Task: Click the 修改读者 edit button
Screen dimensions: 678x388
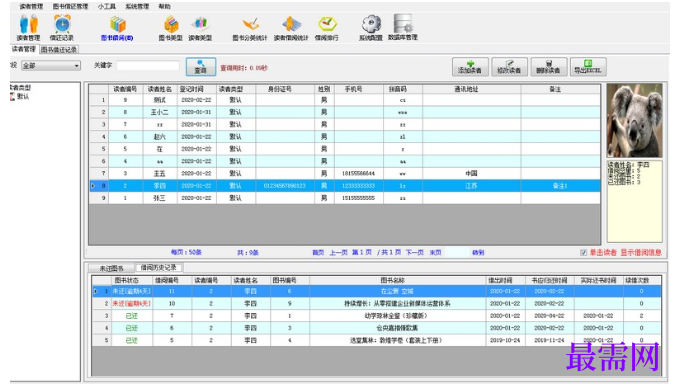Action: coord(509,67)
